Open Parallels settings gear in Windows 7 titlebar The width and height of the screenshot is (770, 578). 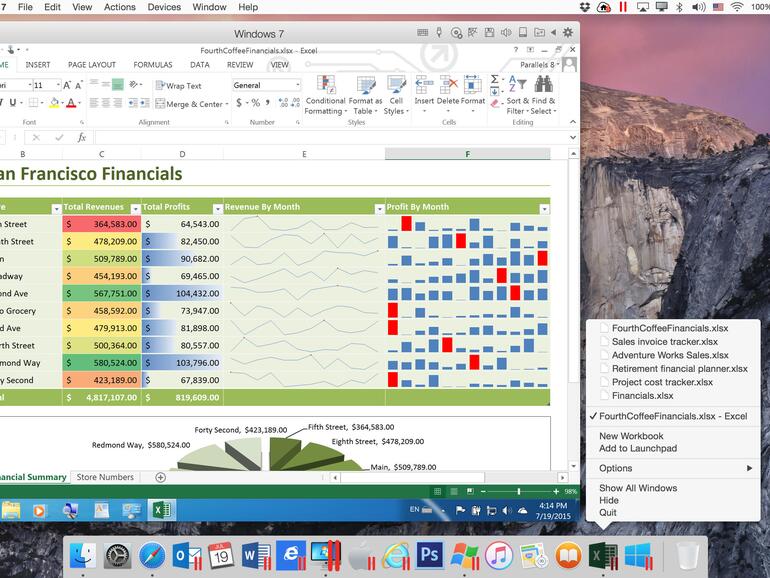(x=568, y=33)
